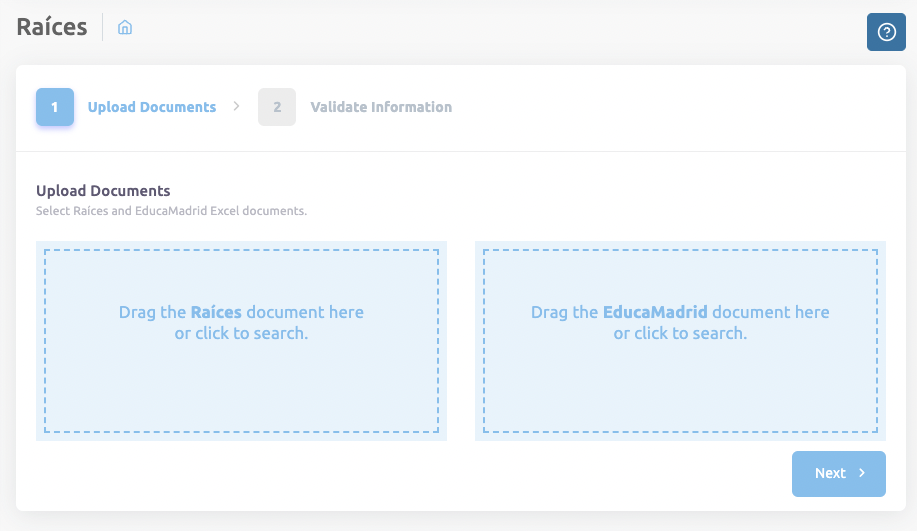The height and width of the screenshot is (531, 917).
Task: Click the bold Raíces word in drop area
Action: coord(216,312)
